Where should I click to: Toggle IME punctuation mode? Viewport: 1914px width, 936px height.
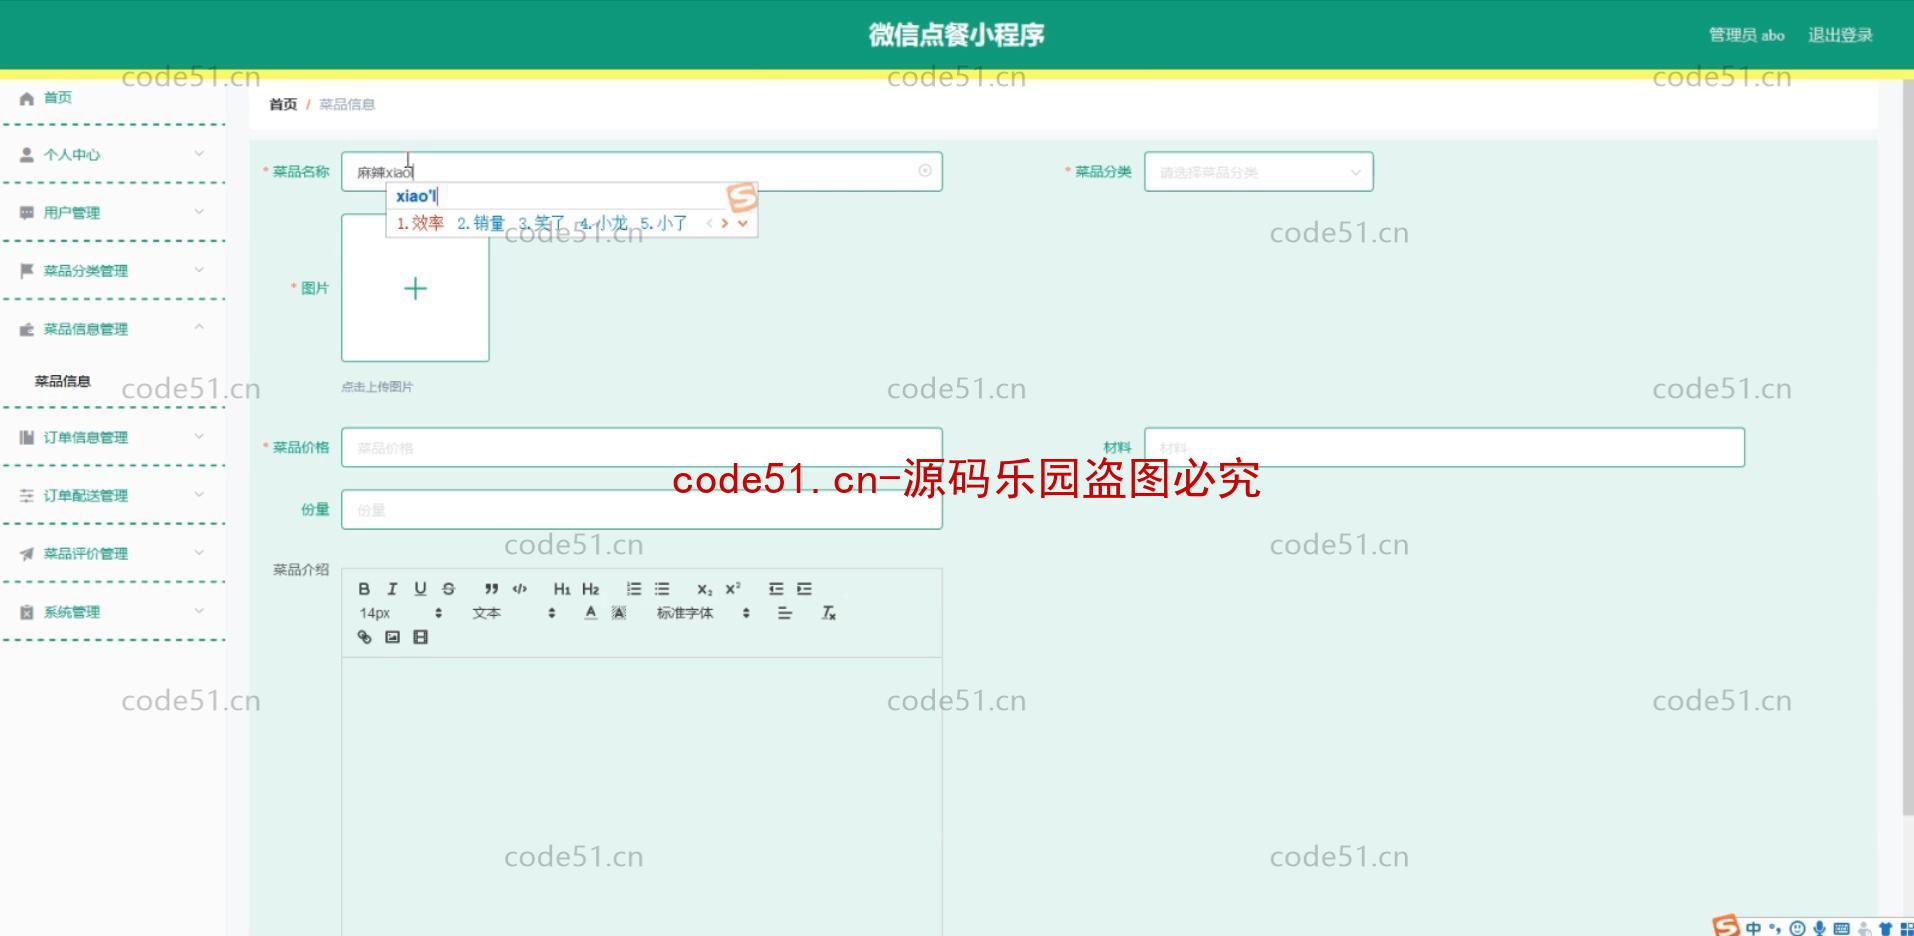pyautogui.click(x=1775, y=928)
